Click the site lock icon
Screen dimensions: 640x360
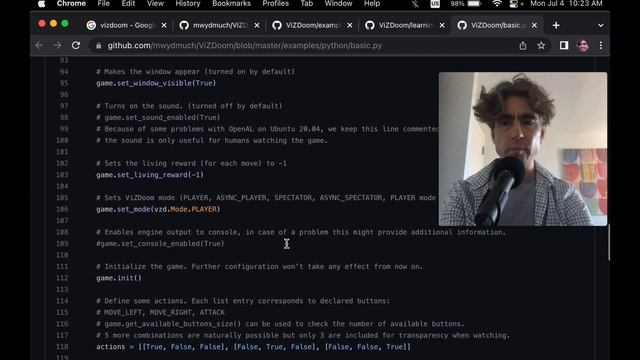pyautogui.click(x=98, y=46)
